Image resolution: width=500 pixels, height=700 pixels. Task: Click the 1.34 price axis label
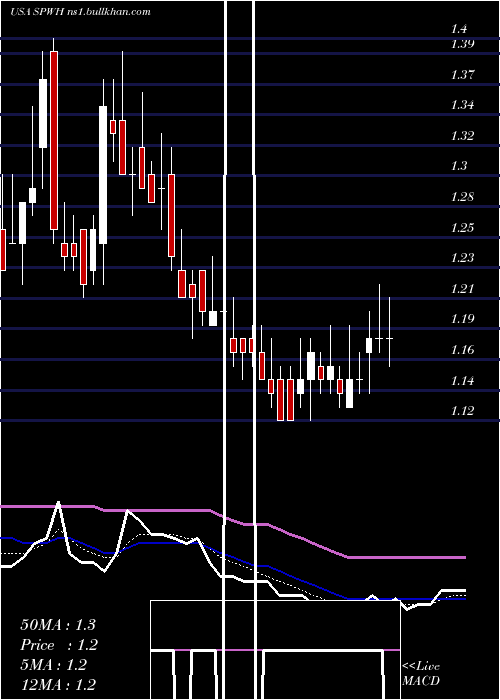click(462, 105)
